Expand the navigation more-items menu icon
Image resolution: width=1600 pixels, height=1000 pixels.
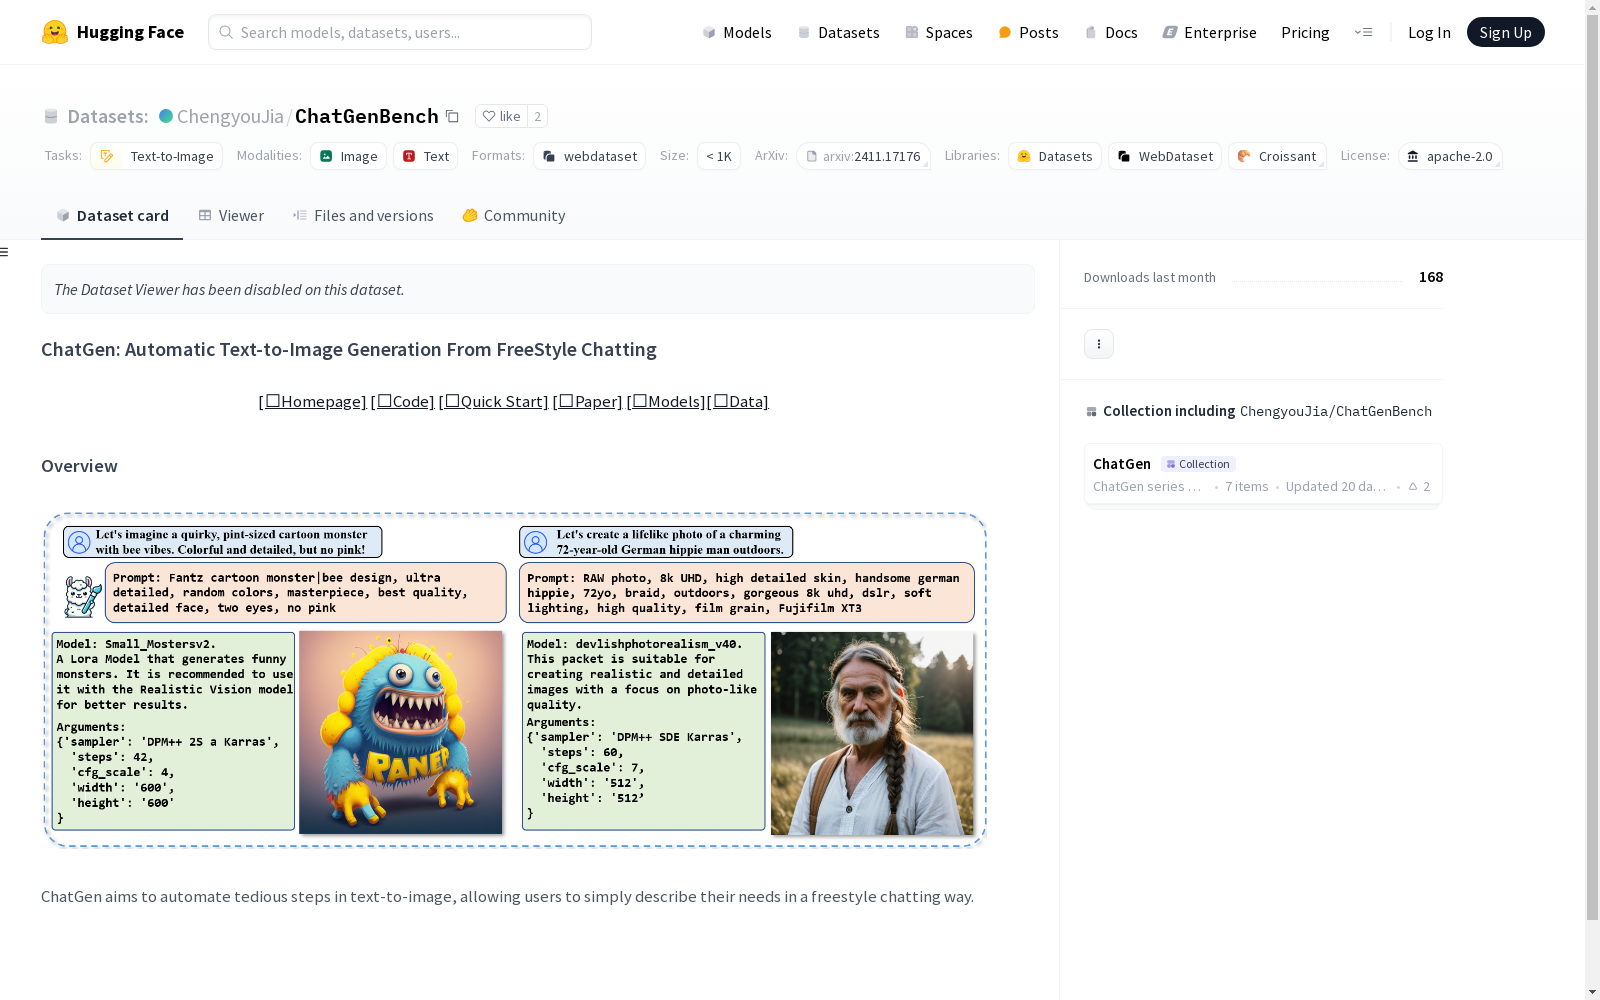click(x=1363, y=32)
